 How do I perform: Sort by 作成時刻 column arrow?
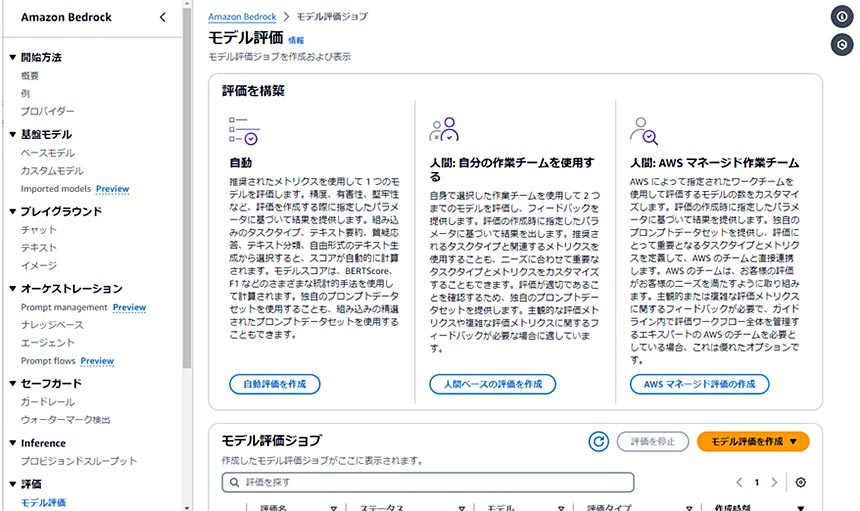(800, 508)
